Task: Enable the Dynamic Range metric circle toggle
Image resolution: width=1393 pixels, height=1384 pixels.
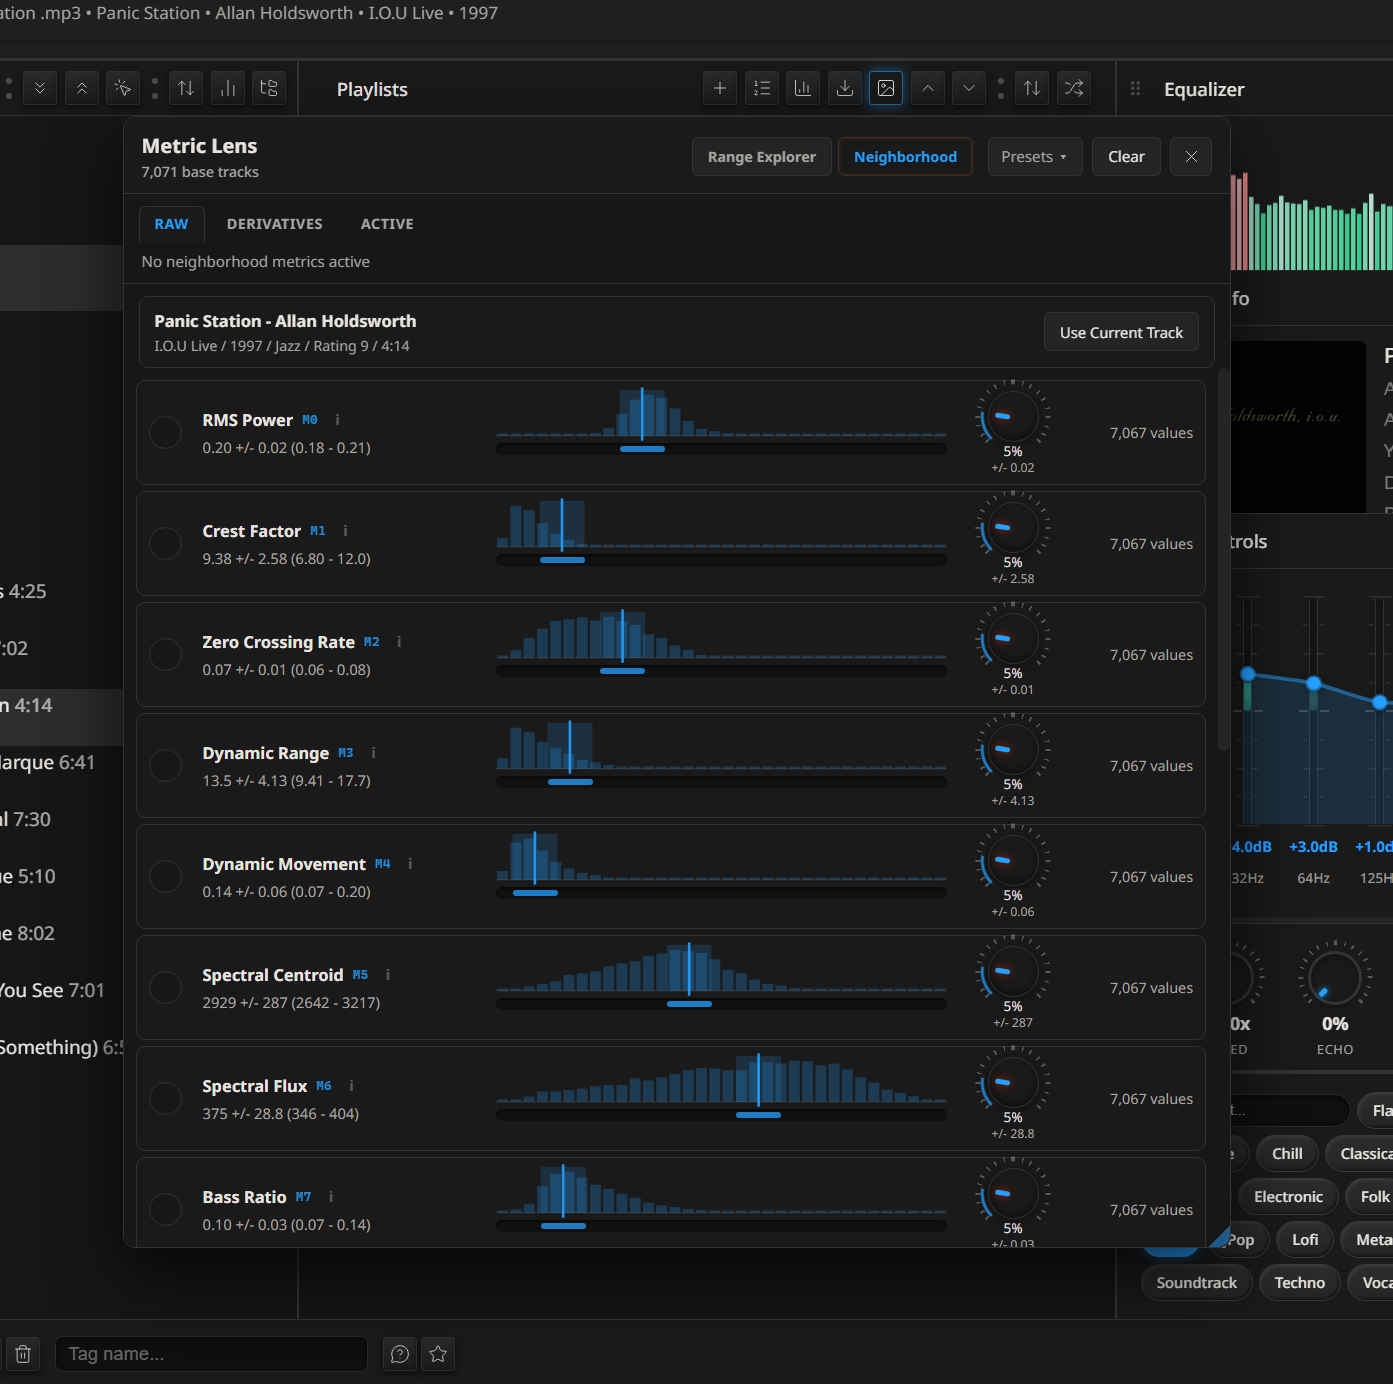Action: click(x=165, y=765)
